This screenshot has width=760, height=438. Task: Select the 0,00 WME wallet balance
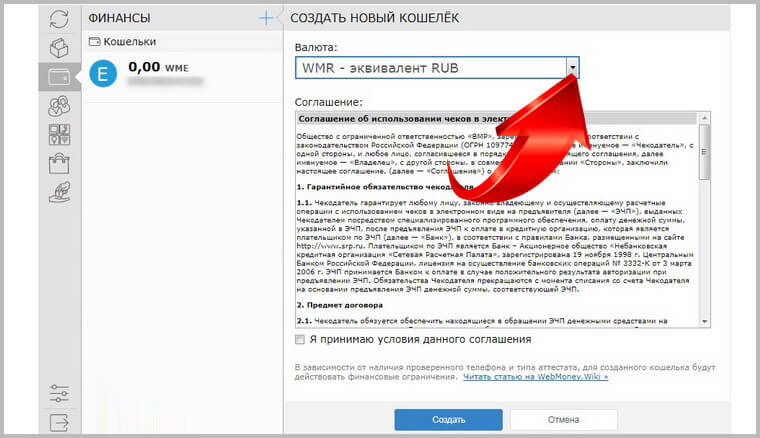158,67
